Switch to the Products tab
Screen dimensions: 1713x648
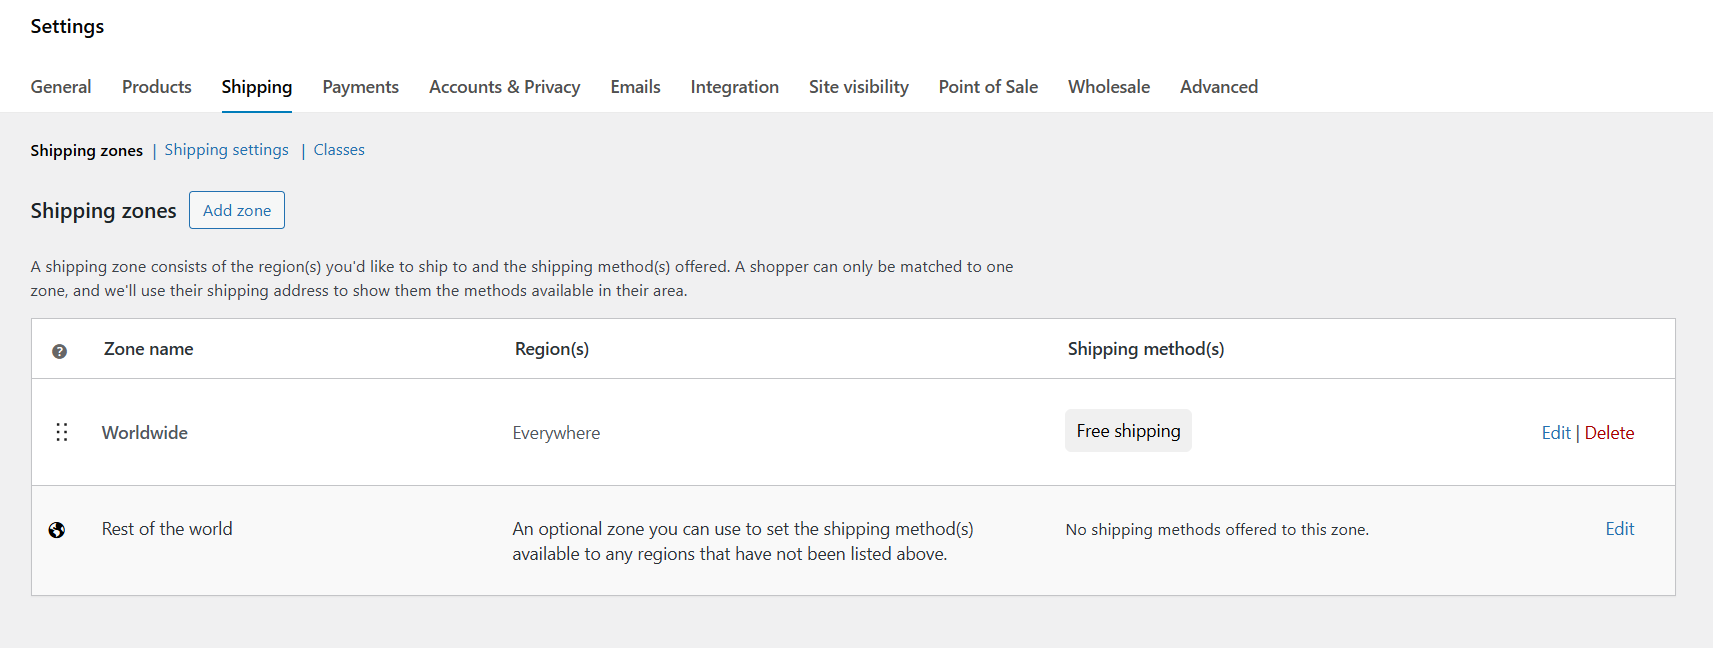(x=157, y=87)
